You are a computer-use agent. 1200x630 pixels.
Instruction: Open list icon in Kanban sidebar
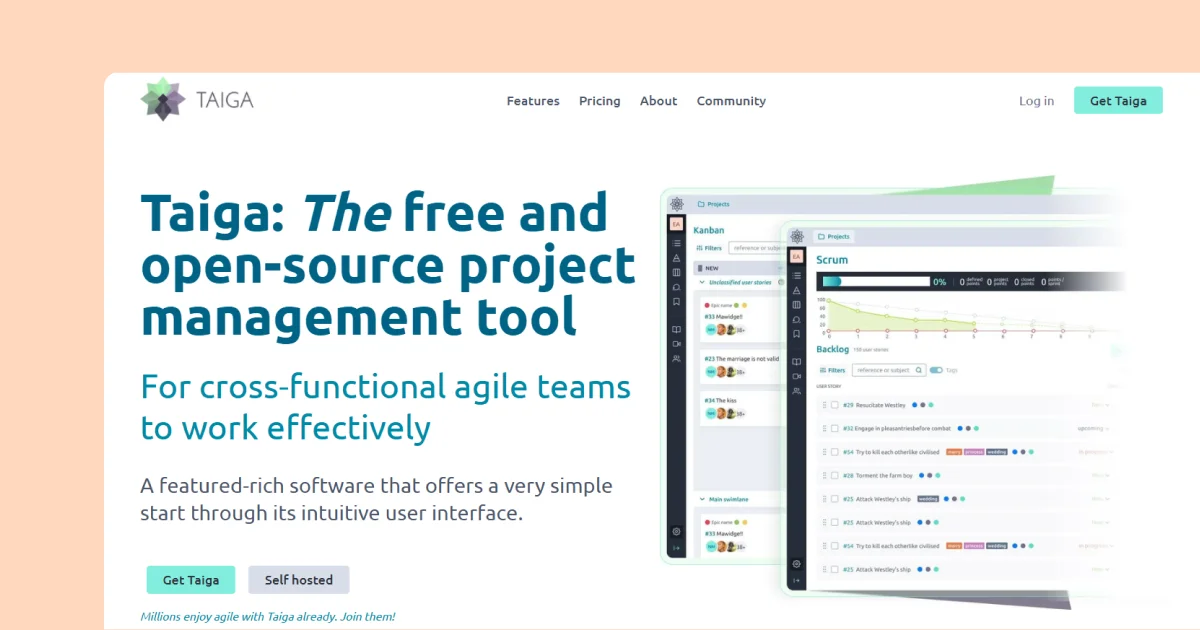coord(676,243)
